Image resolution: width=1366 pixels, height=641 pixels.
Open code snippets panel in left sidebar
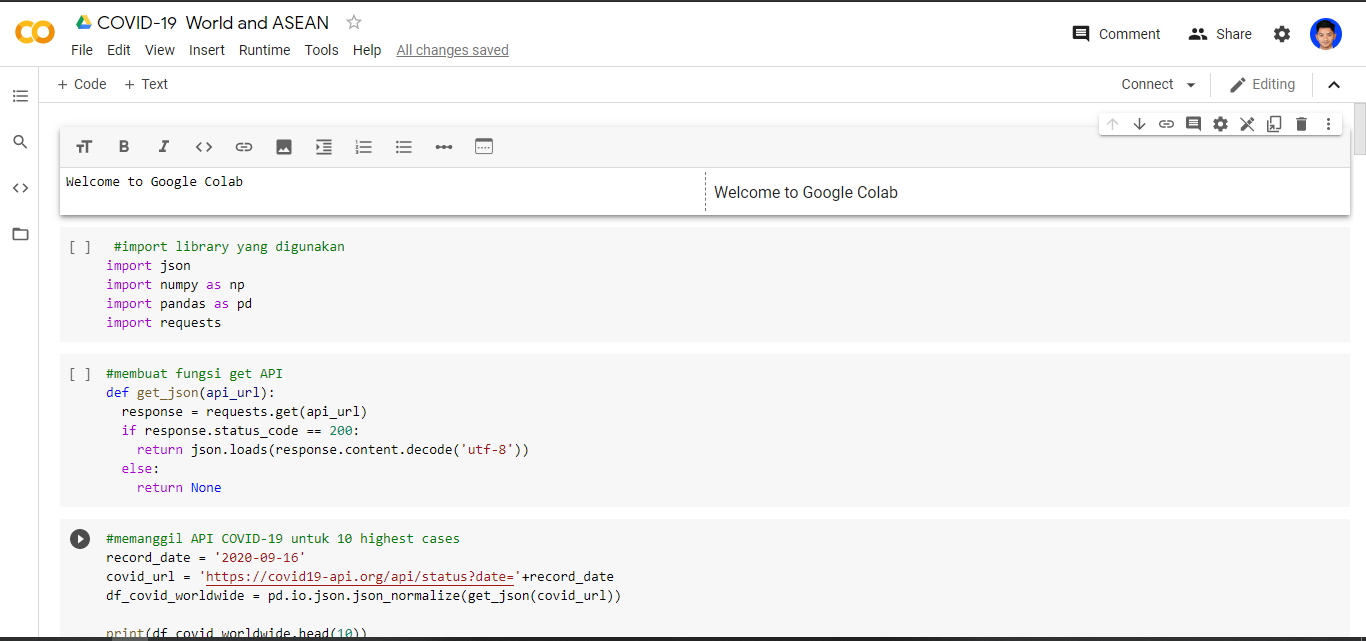[x=20, y=188]
